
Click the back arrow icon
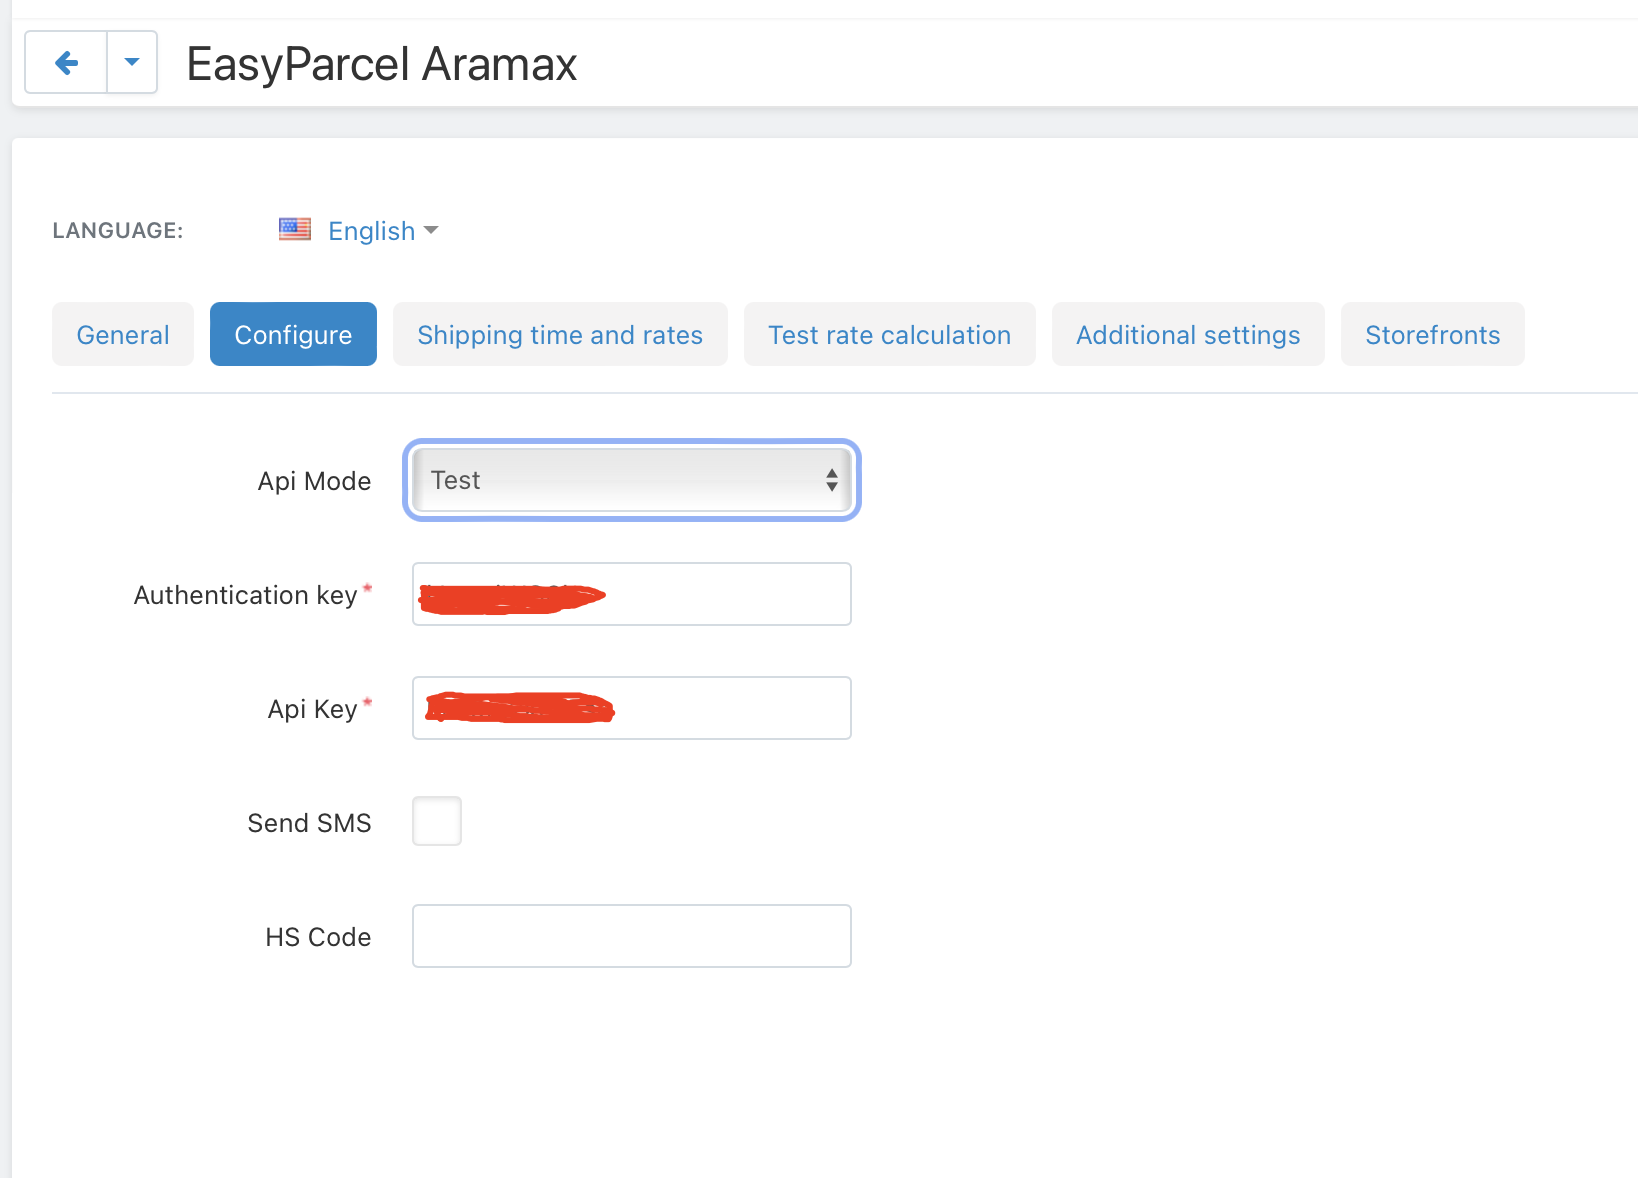coord(64,62)
